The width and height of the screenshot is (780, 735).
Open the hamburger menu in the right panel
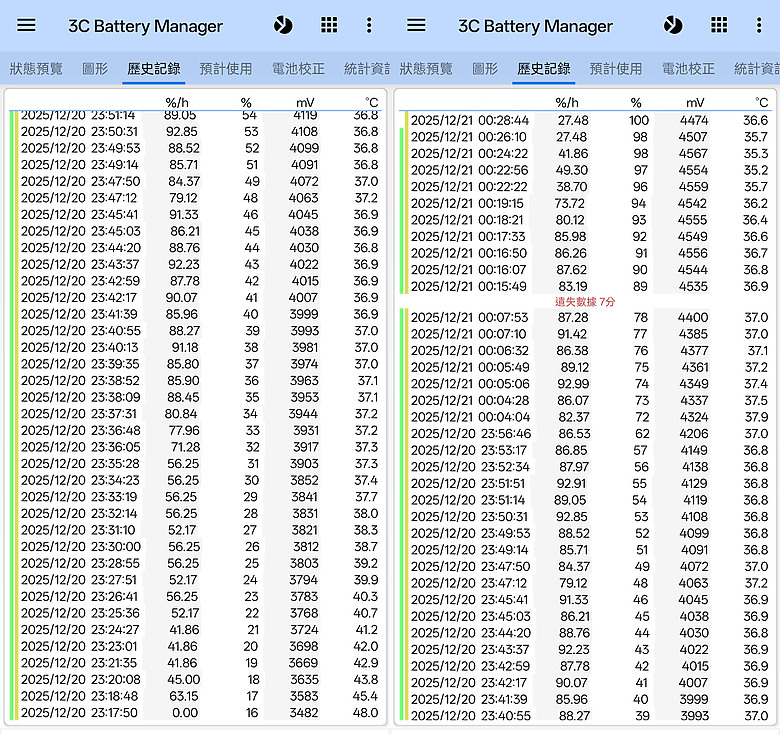click(x=417, y=26)
